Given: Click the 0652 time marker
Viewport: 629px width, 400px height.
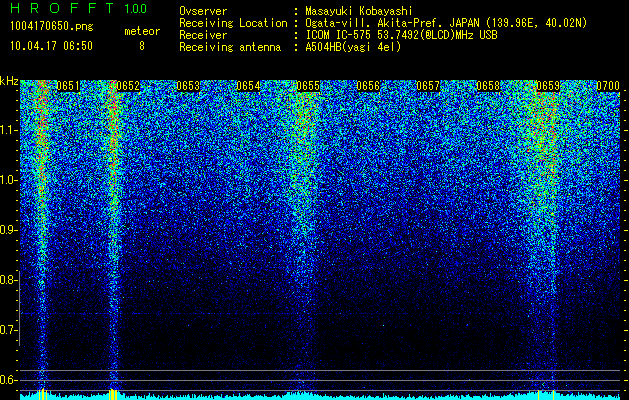Looking at the screenshot, I should click(128, 86).
